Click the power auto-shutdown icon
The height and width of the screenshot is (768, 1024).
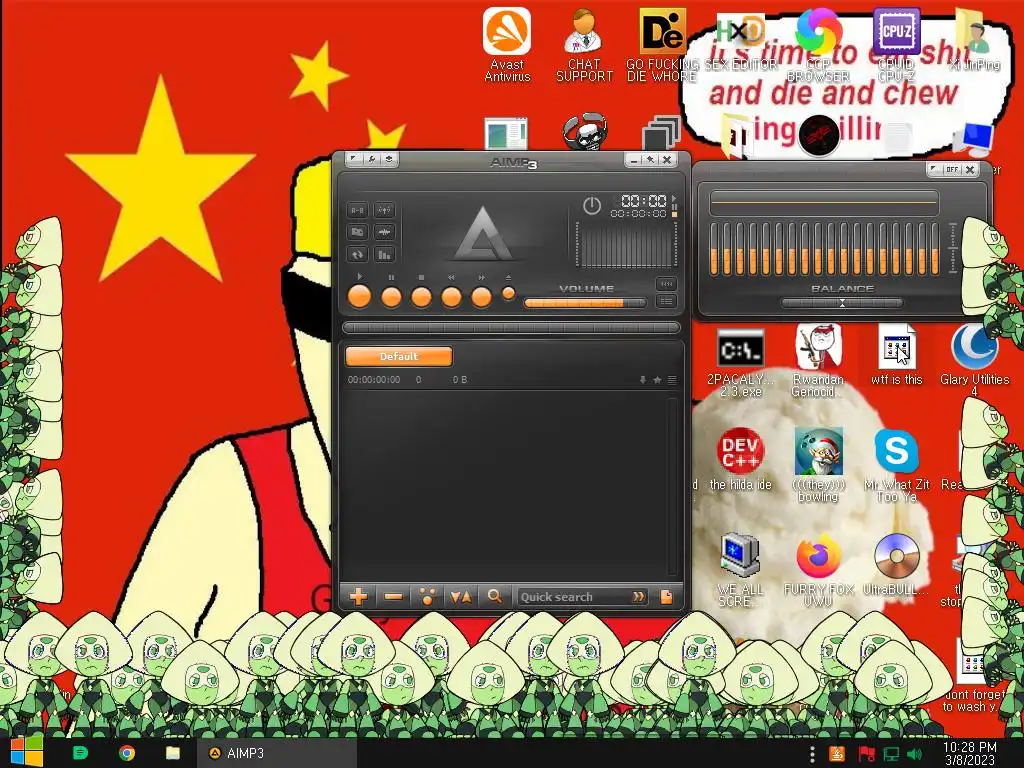[x=592, y=206]
